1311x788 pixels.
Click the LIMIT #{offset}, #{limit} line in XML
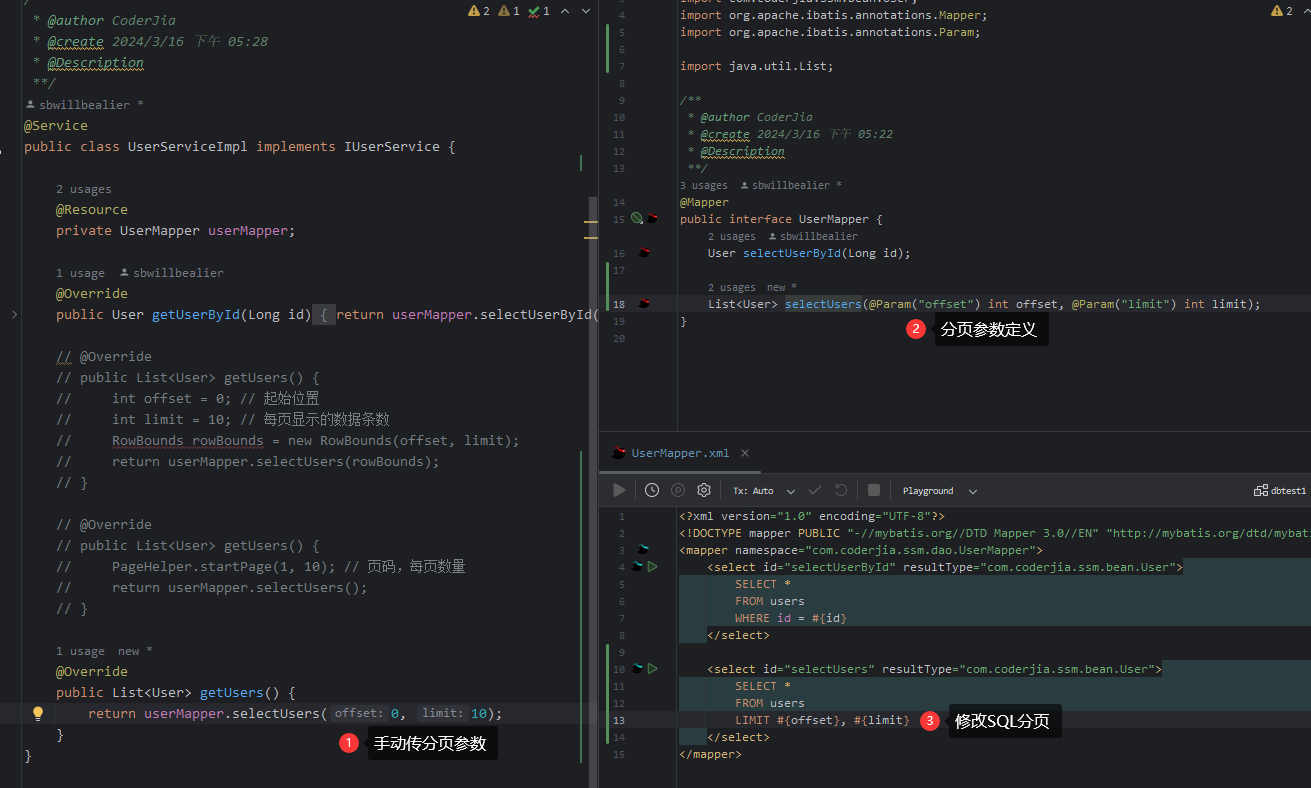coord(822,720)
